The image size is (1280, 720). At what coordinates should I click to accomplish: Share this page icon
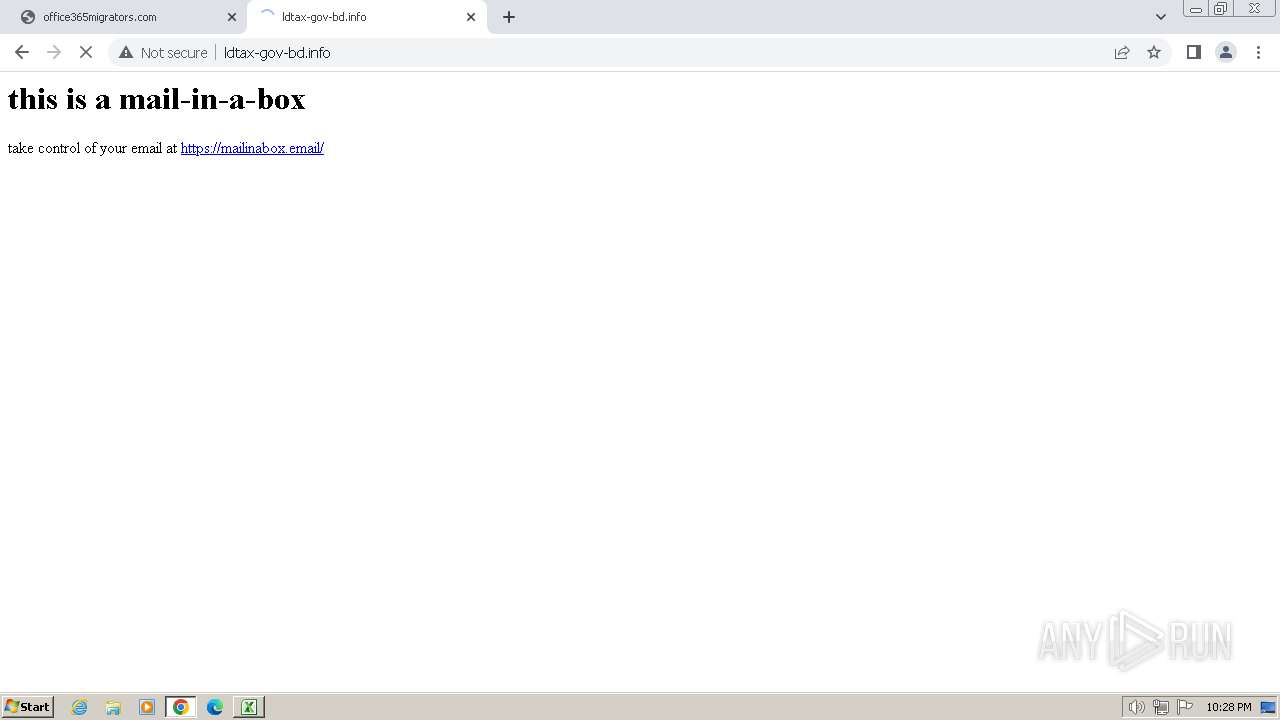tap(1122, 52)
